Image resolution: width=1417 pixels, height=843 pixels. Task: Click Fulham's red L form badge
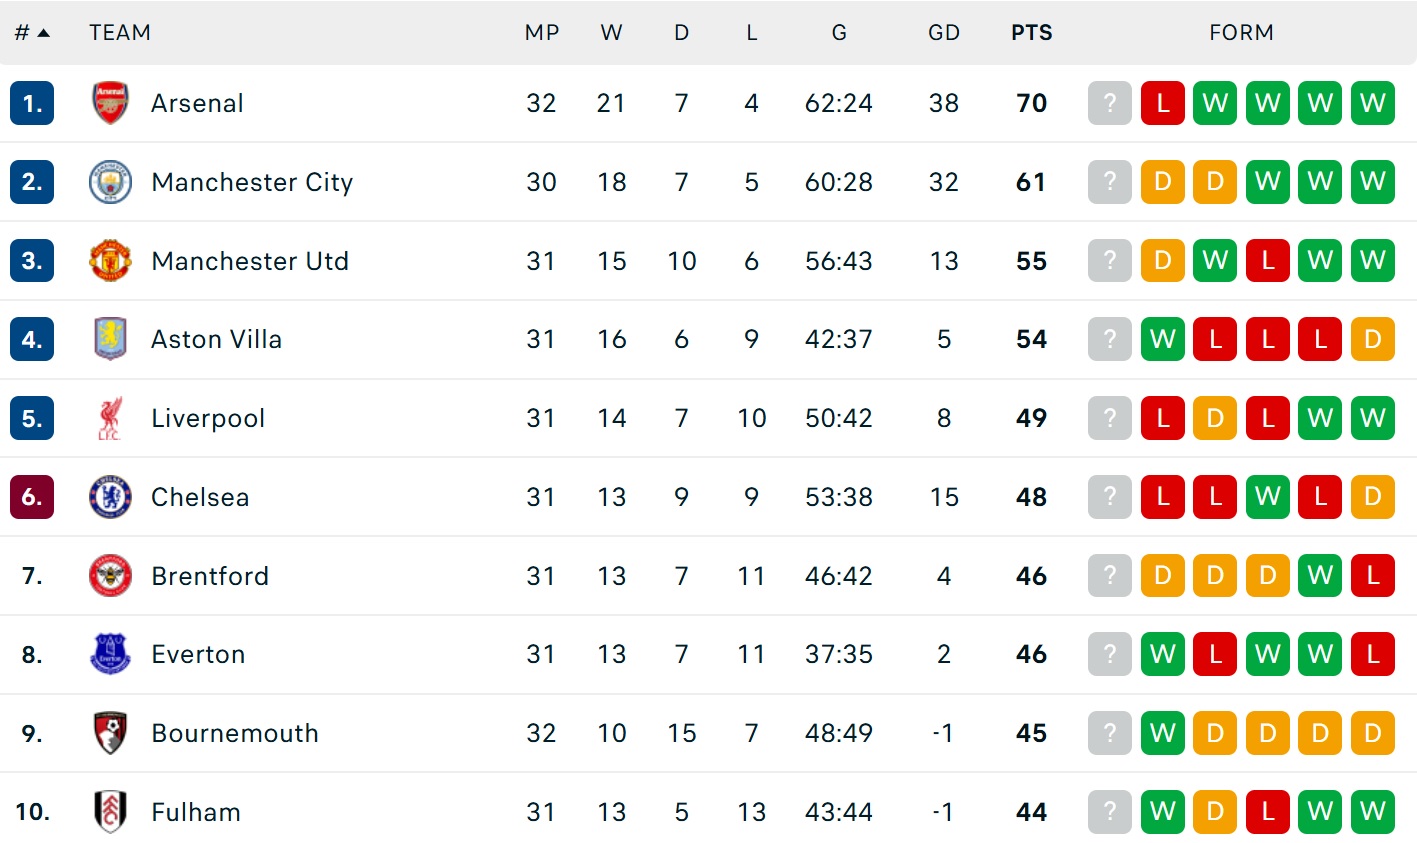(x=1267, y=812)
